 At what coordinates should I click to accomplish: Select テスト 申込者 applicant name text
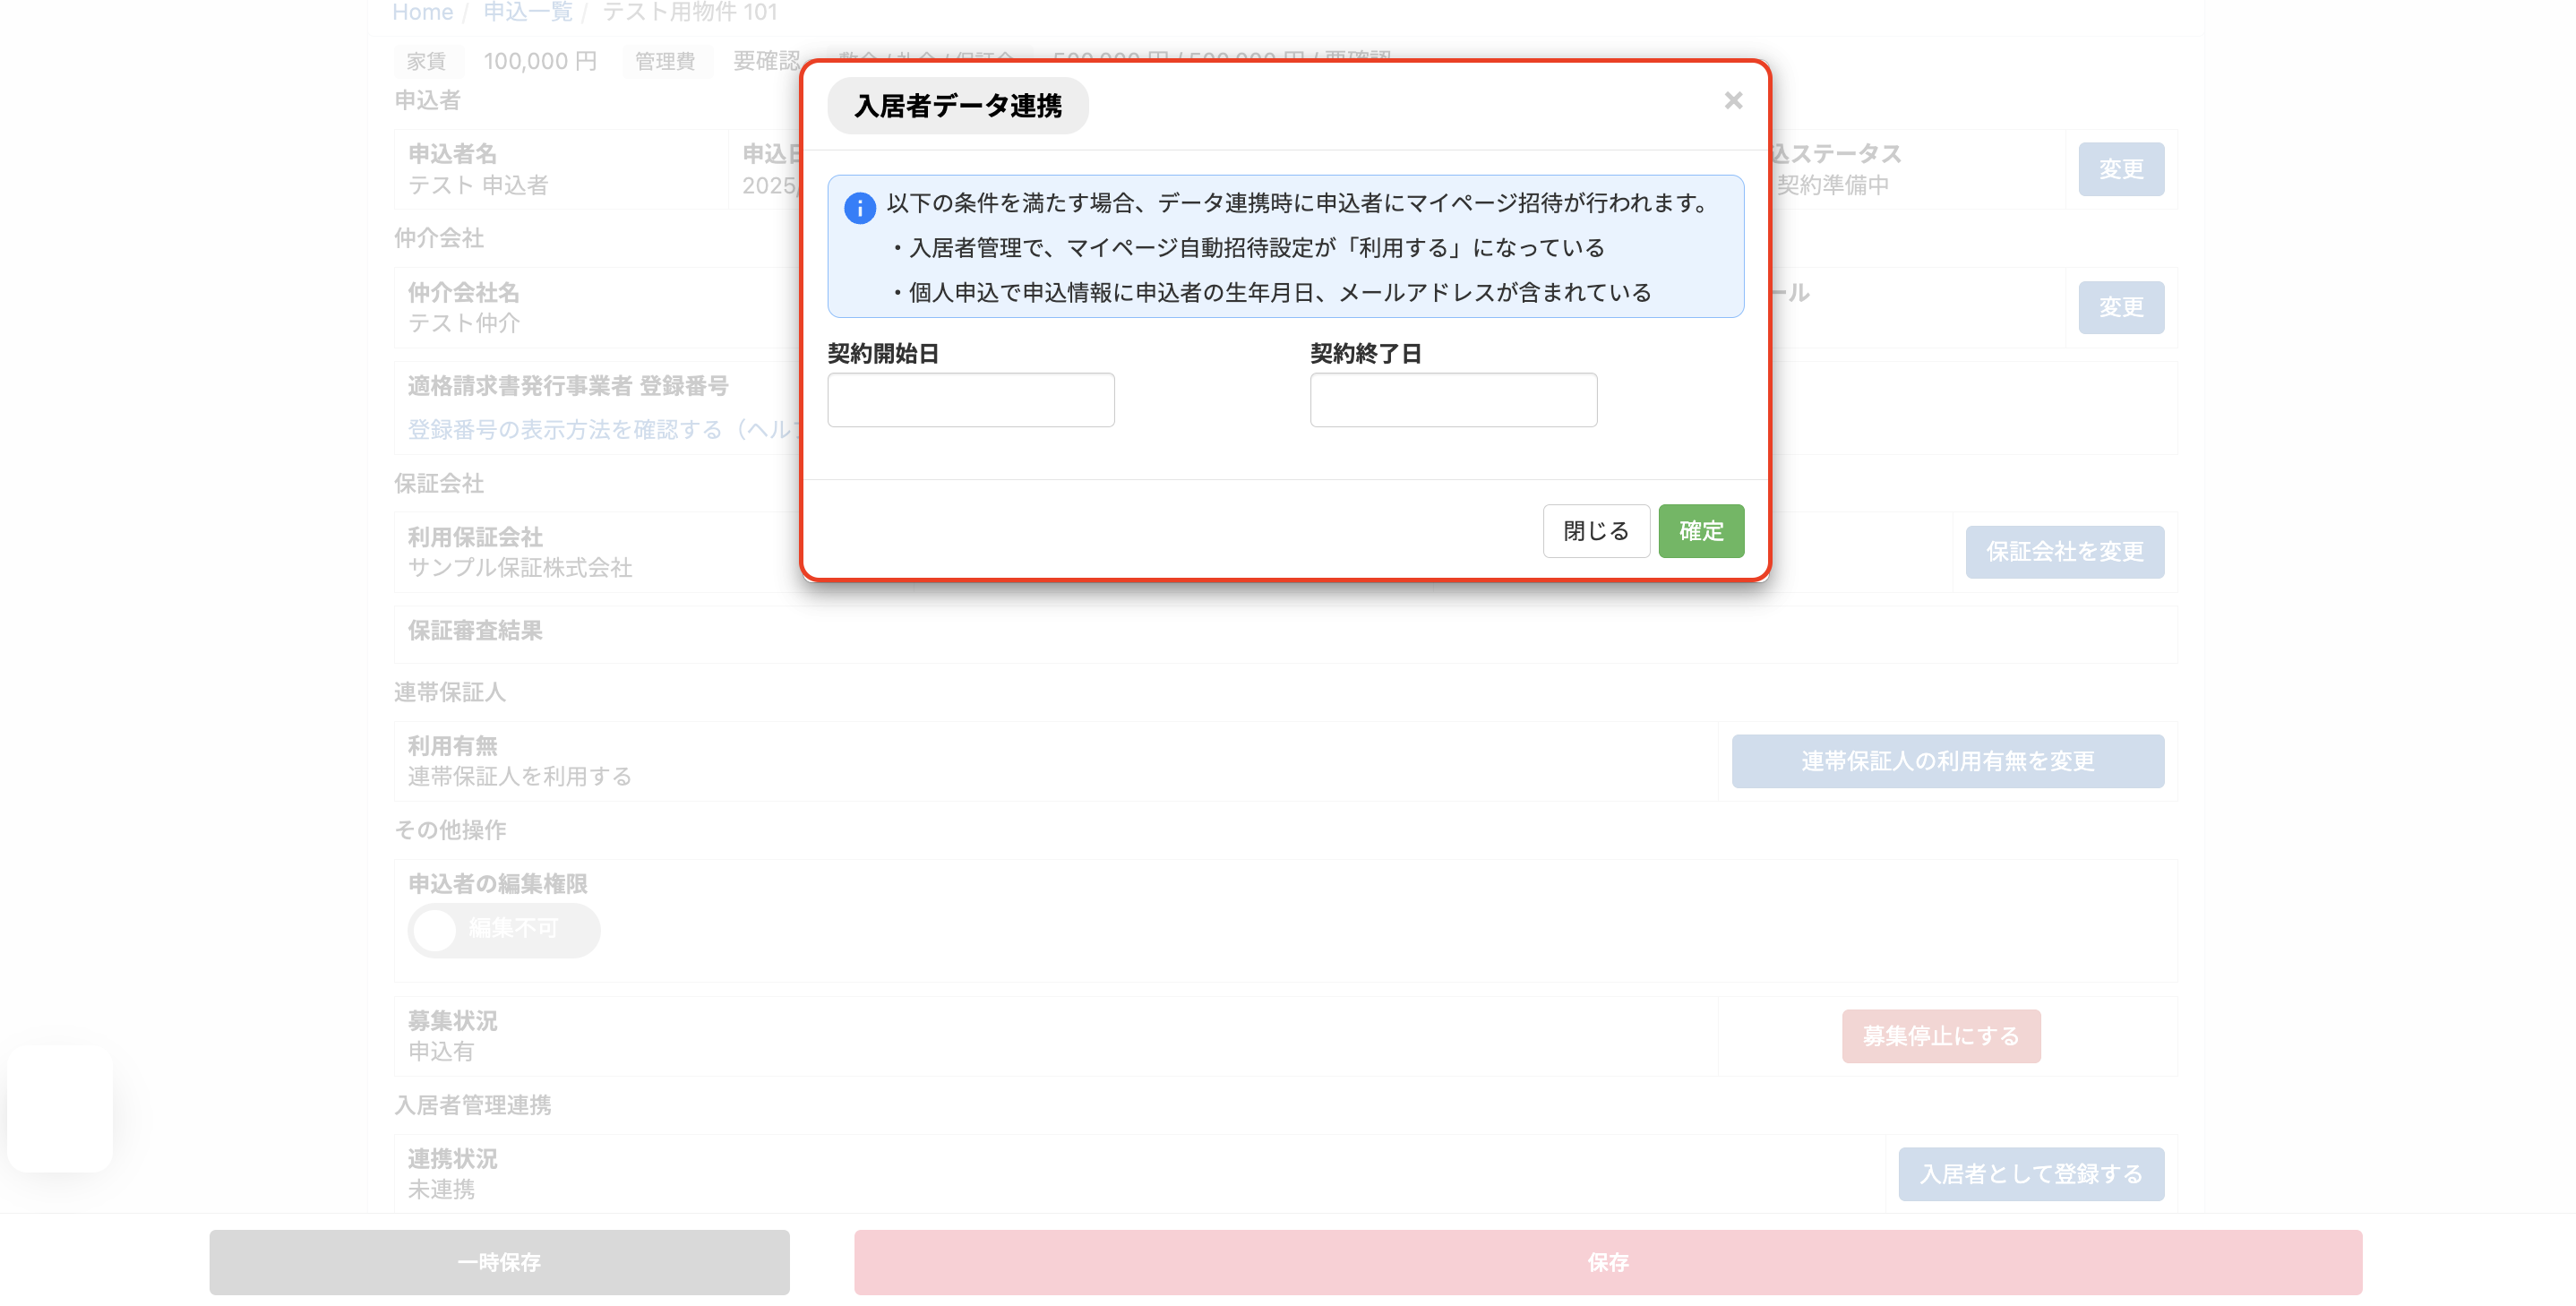tap(478, 185)
